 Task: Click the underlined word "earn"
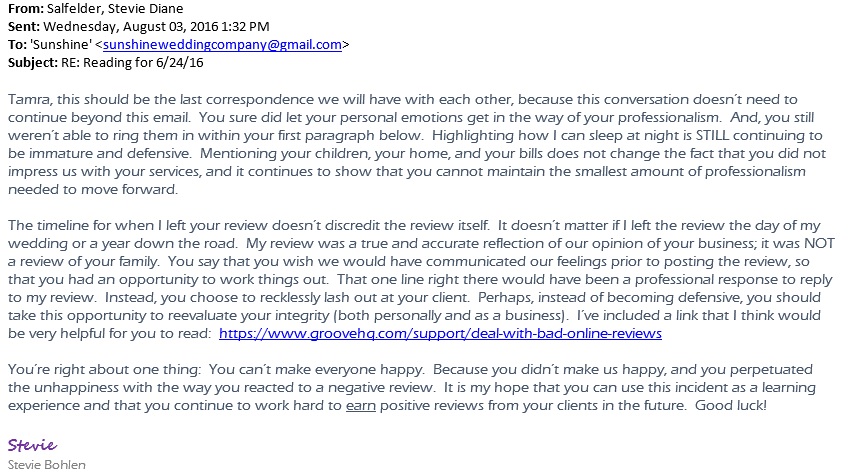[x=361, y=406]
